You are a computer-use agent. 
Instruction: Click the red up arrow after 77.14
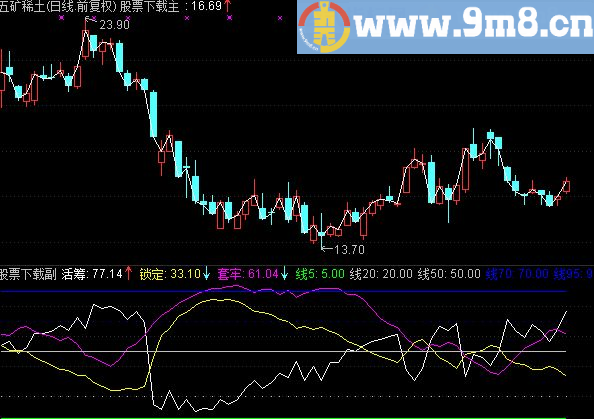(x=128, y=274)
